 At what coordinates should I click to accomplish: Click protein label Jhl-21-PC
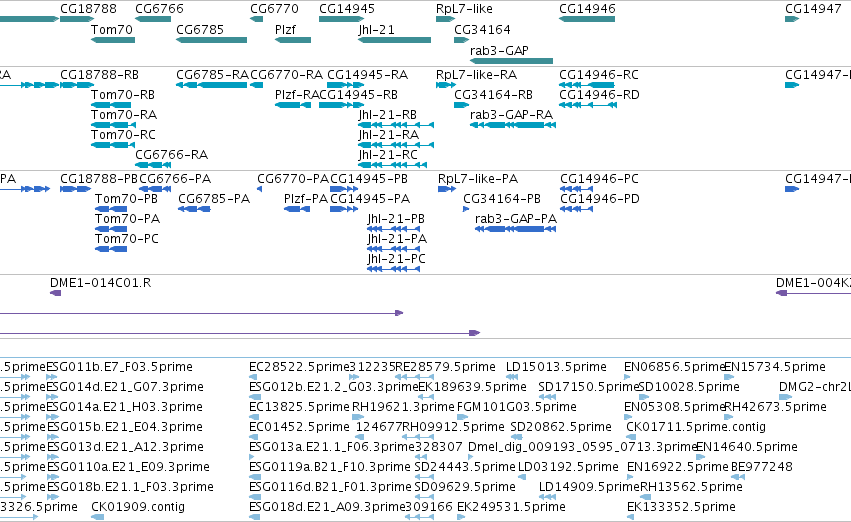pos(396,259)
